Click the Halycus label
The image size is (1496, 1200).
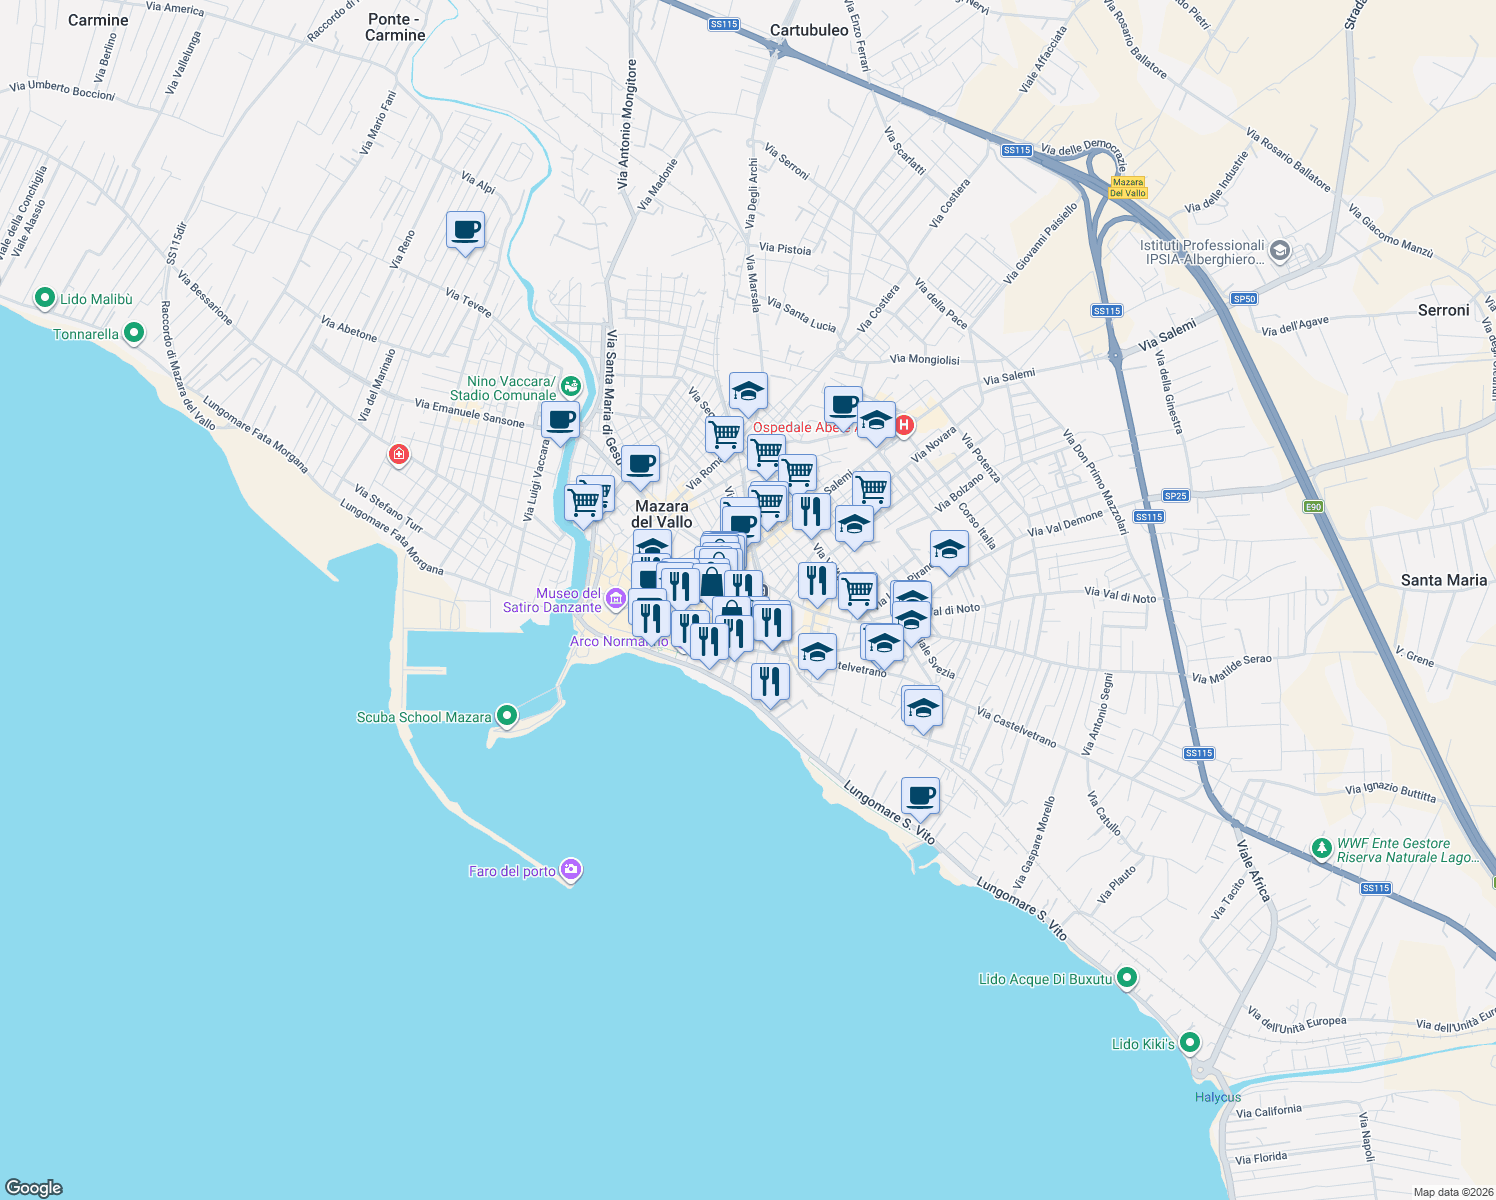tap(1218, 1097)
